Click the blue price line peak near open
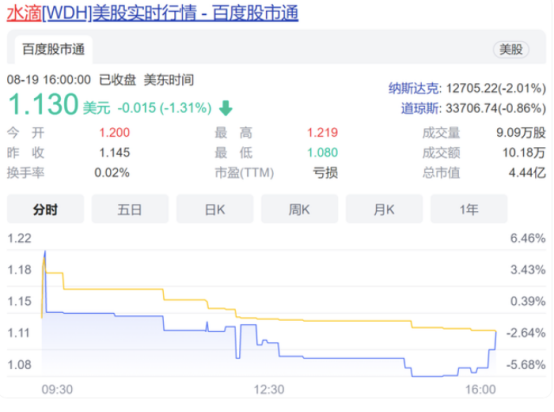This screenshot has width=554, height=412. [45, 252]
